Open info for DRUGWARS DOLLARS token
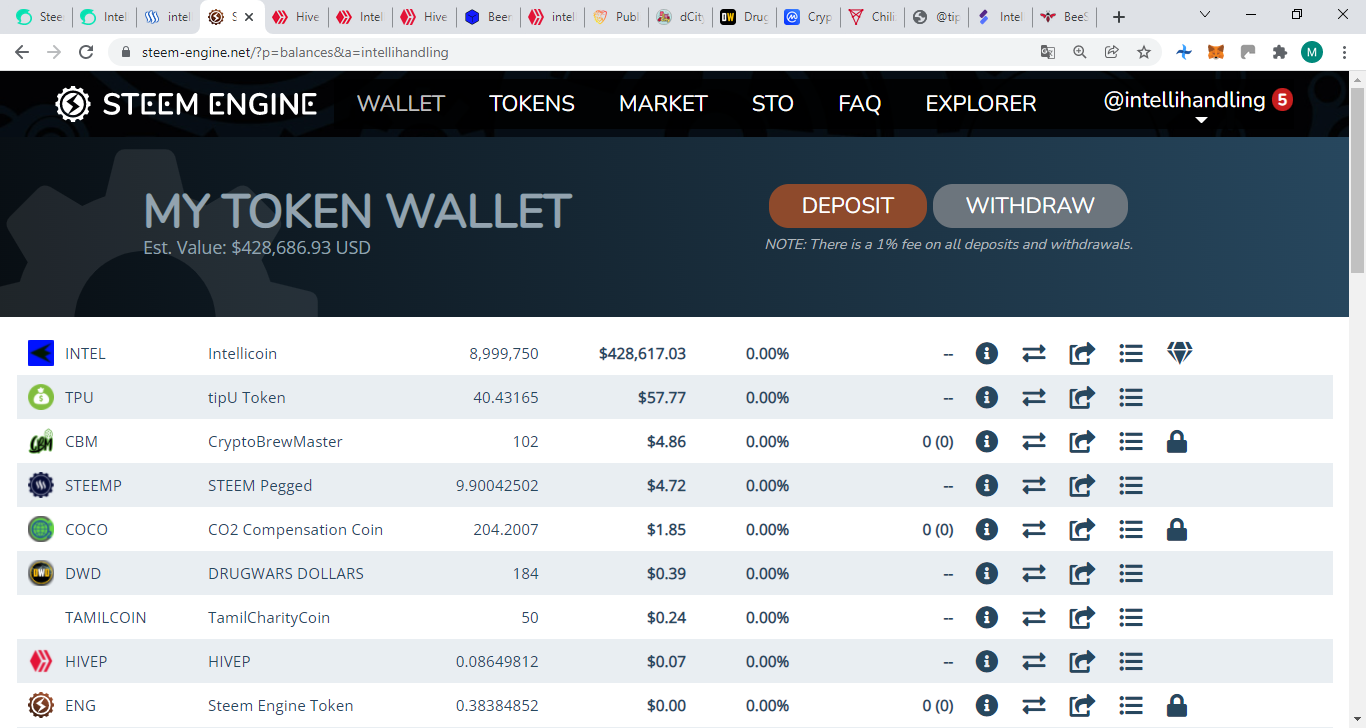The height and width of the screenshot is (728, 1366). pos(987,573)
